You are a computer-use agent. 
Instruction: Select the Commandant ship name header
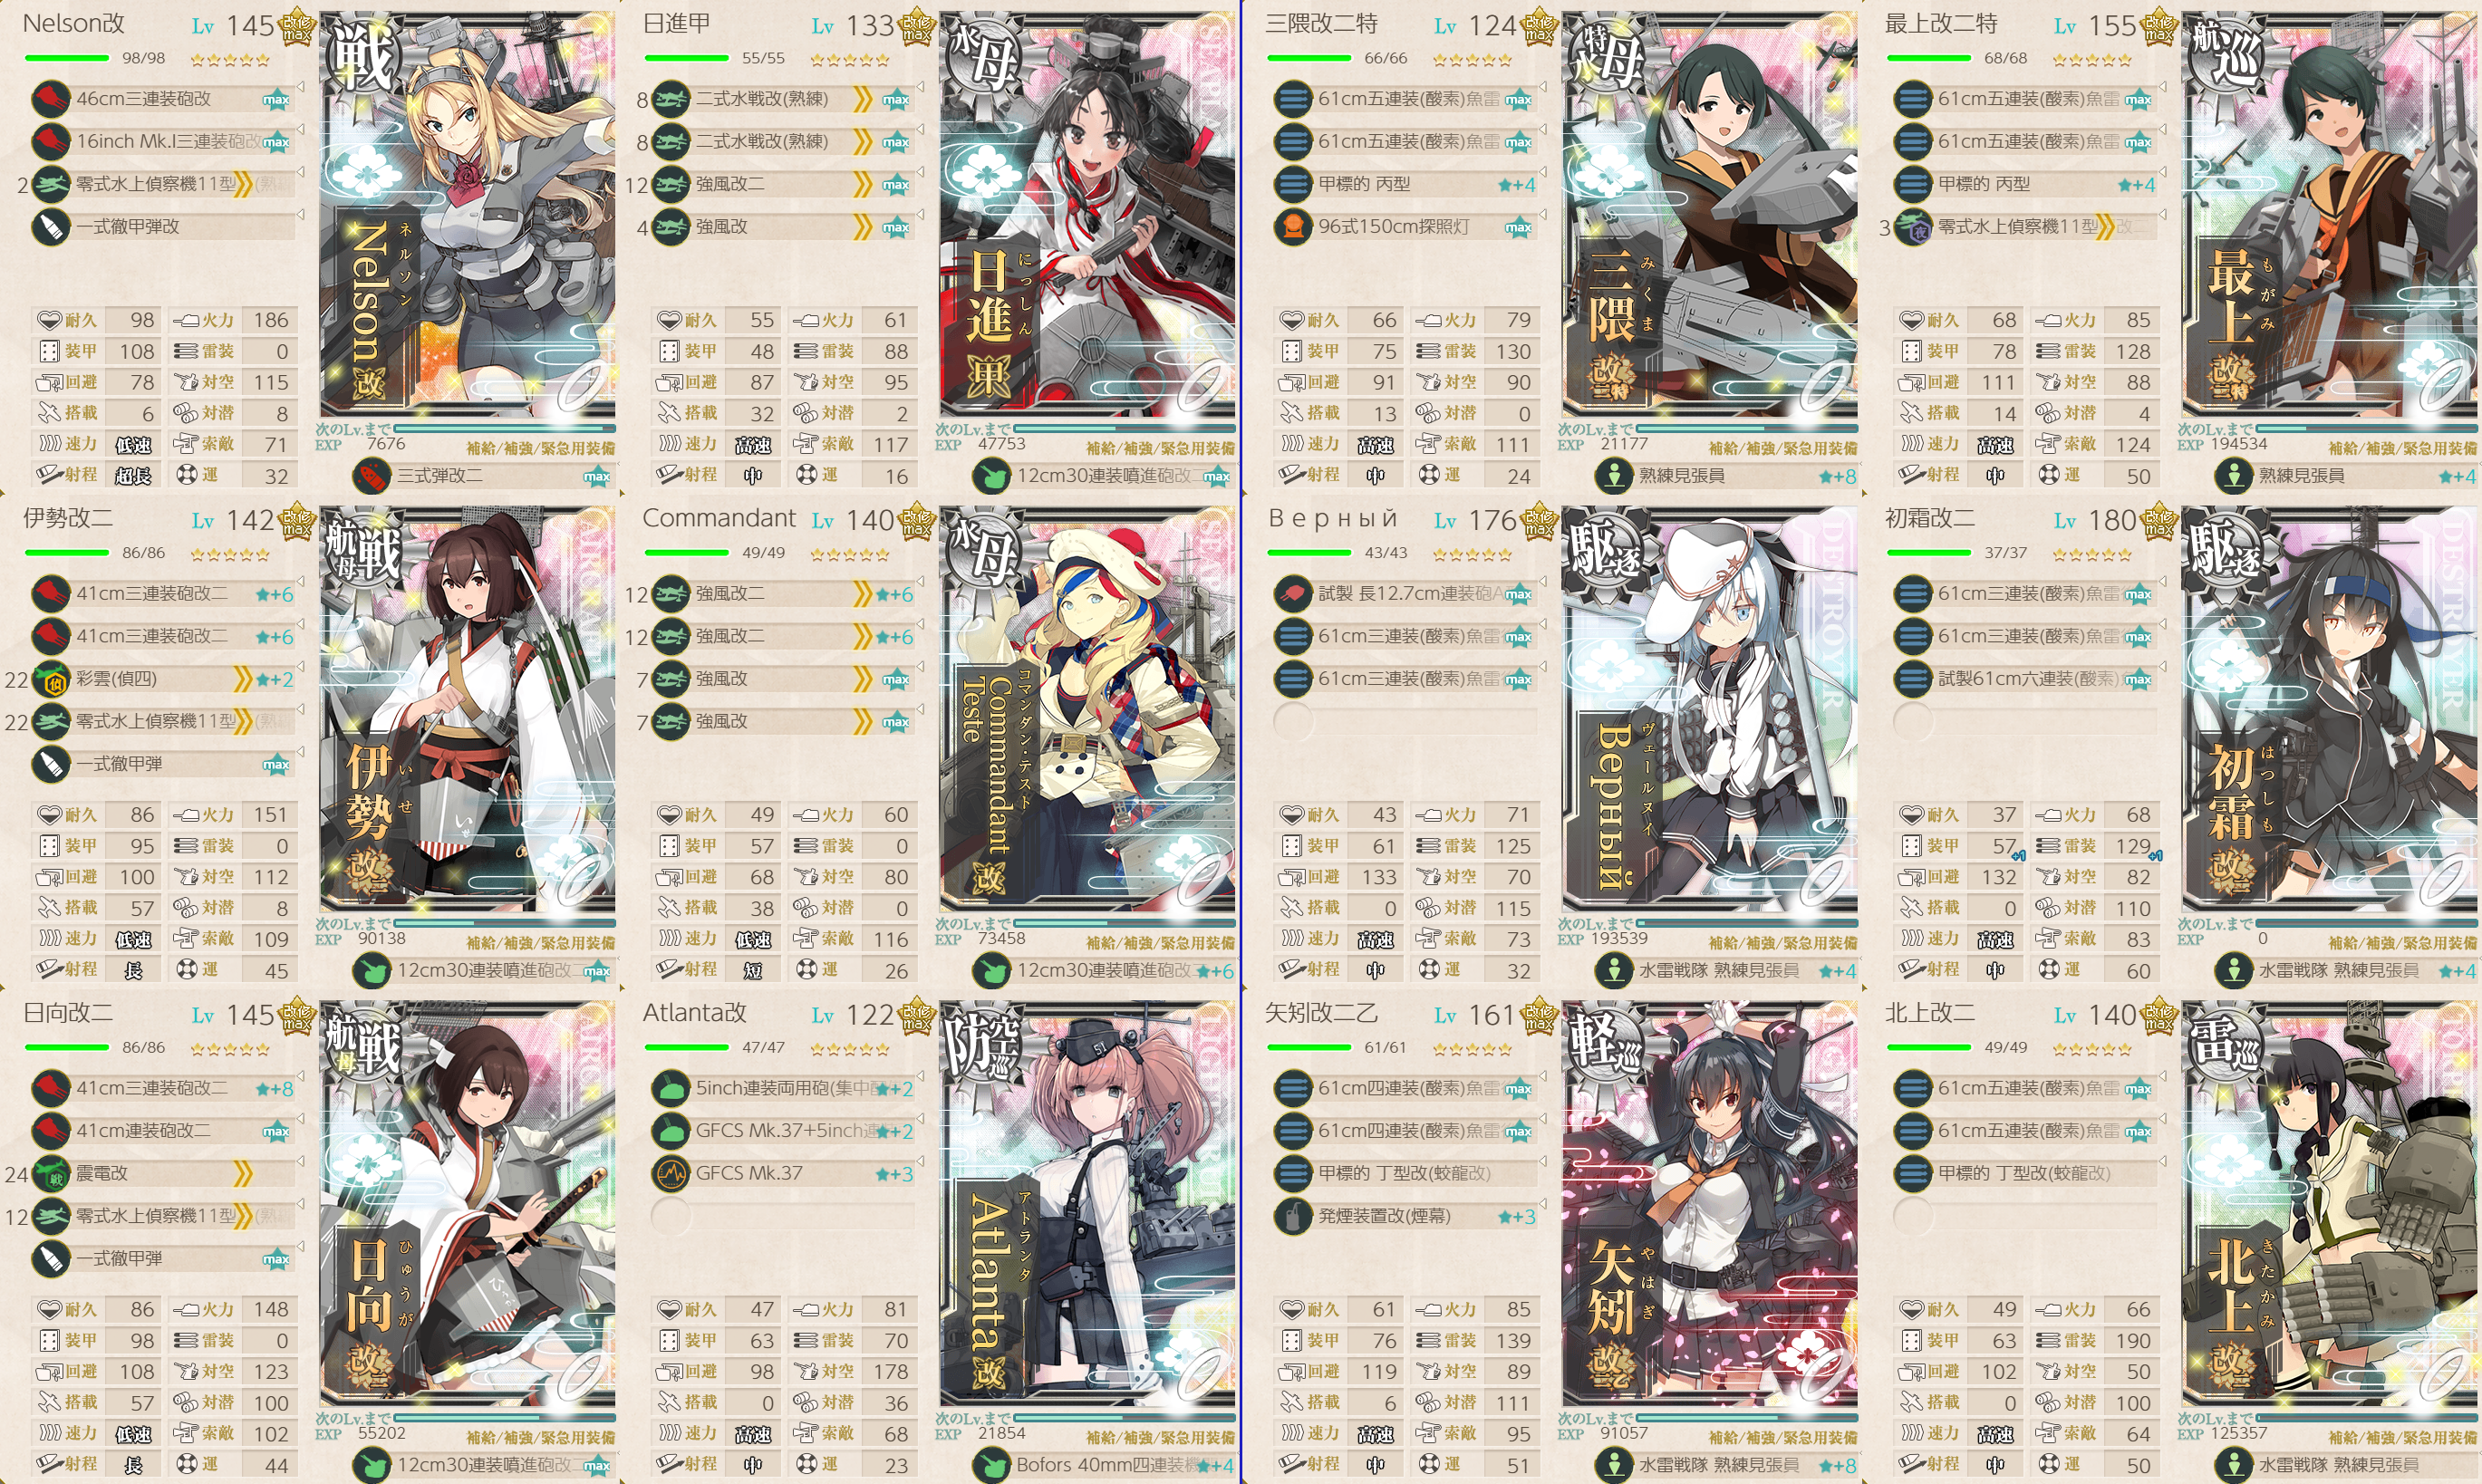(719, 518)
